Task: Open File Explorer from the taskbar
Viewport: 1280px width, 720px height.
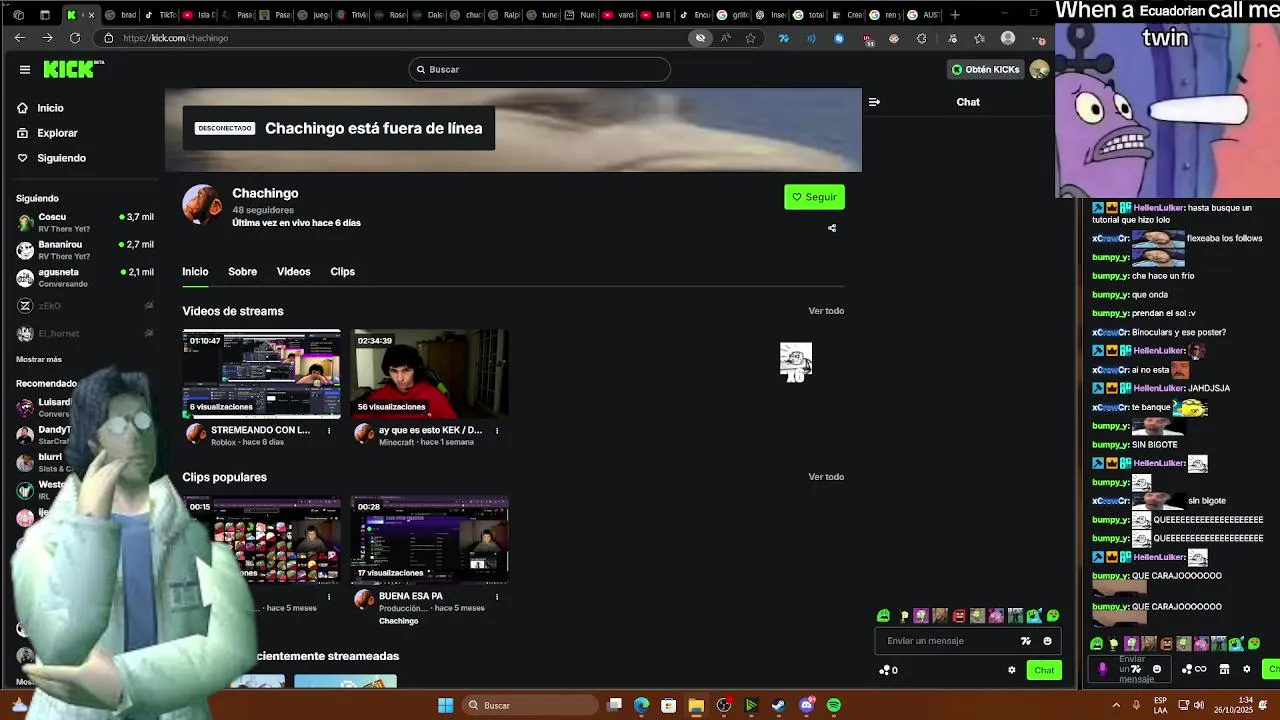Action: [x=696, y=706]
